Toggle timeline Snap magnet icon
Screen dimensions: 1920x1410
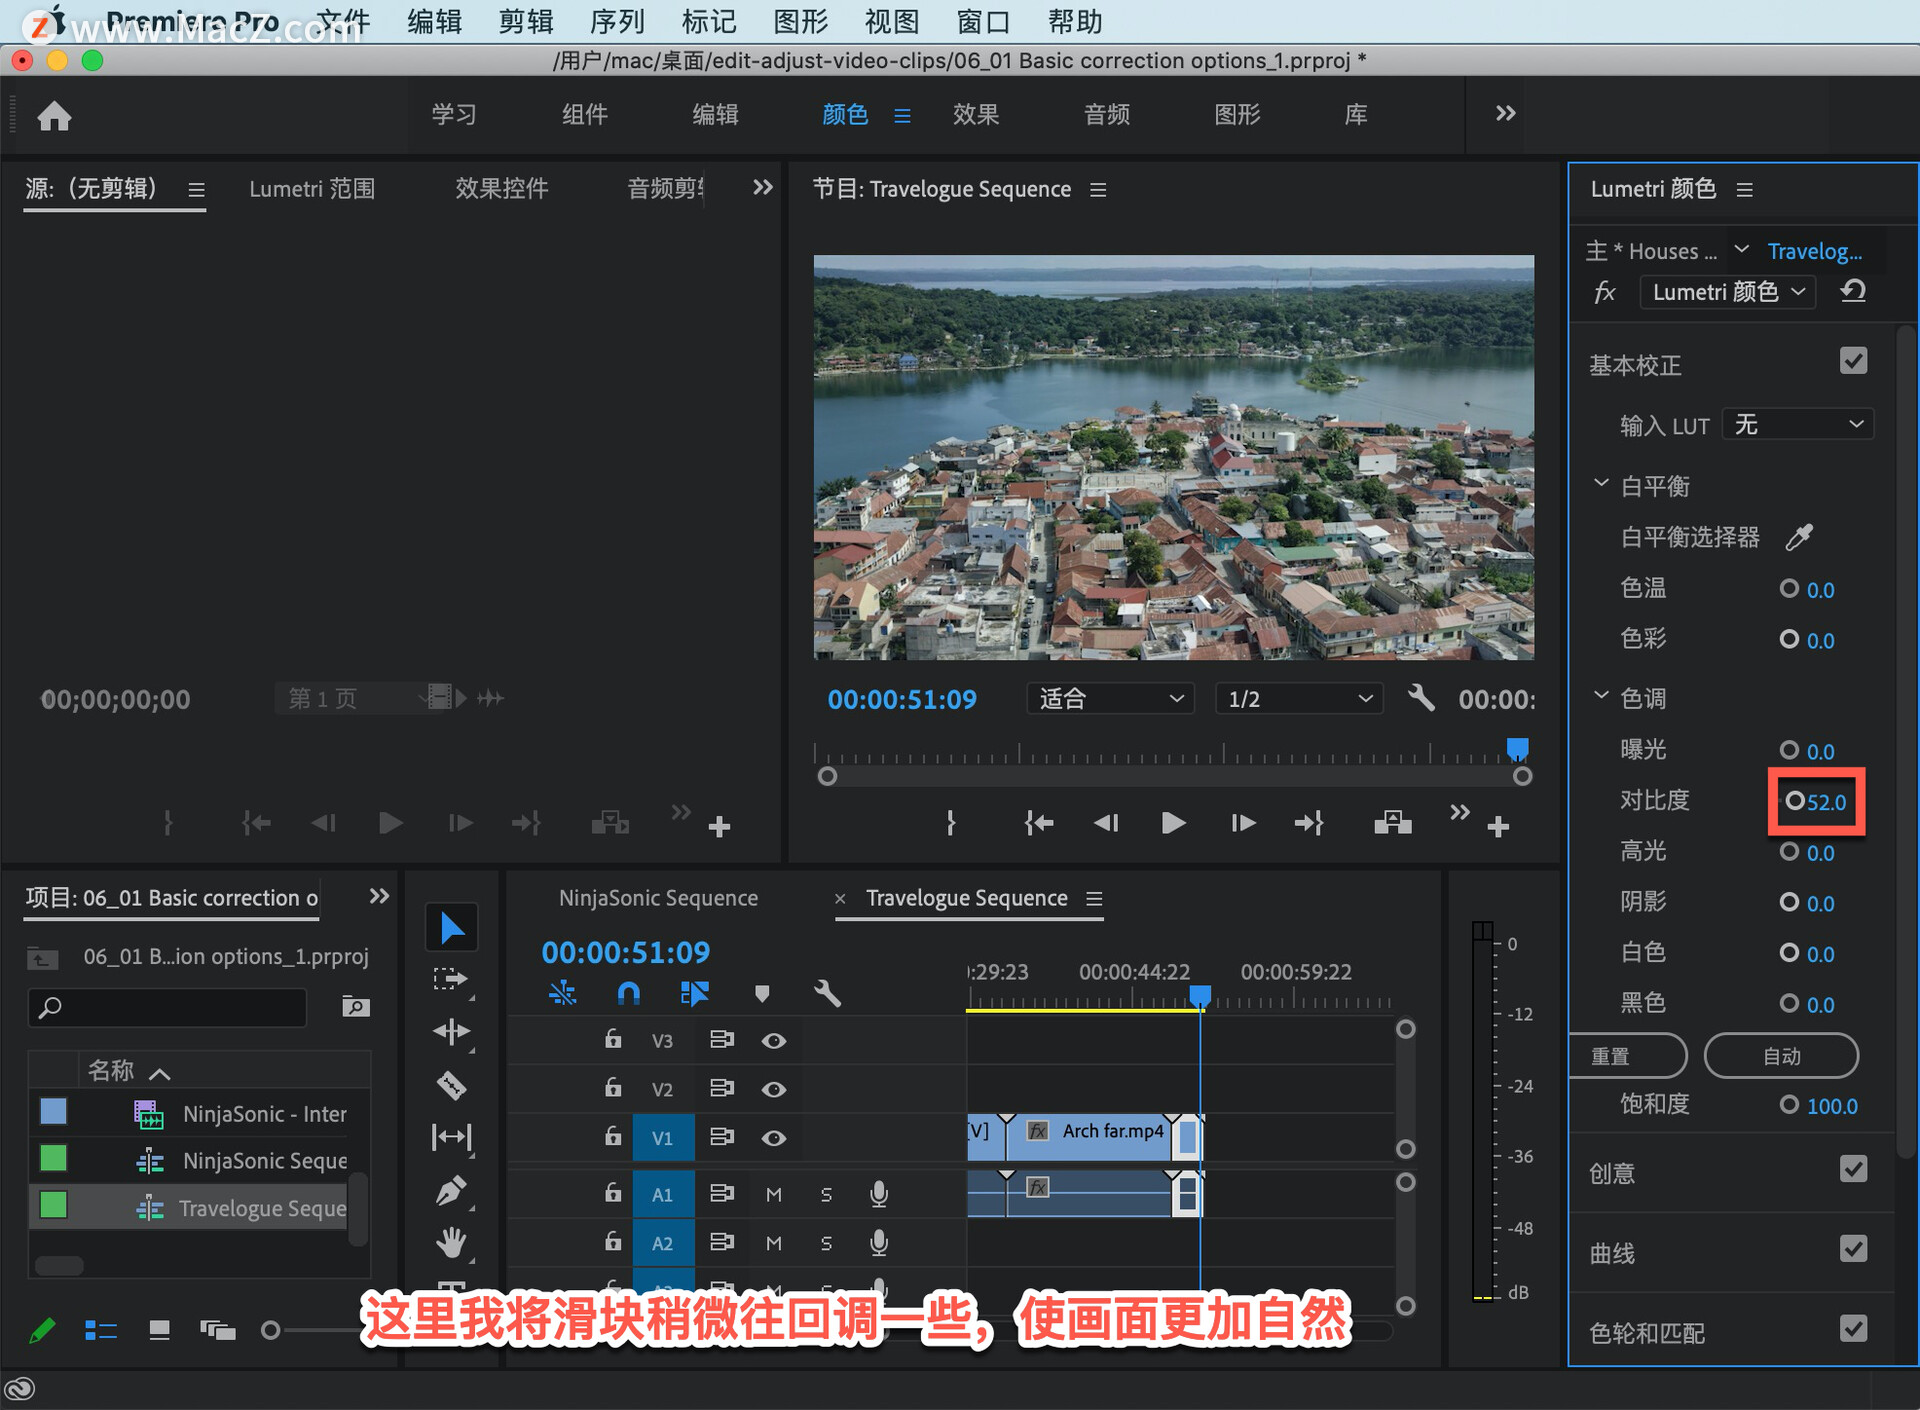628,993
